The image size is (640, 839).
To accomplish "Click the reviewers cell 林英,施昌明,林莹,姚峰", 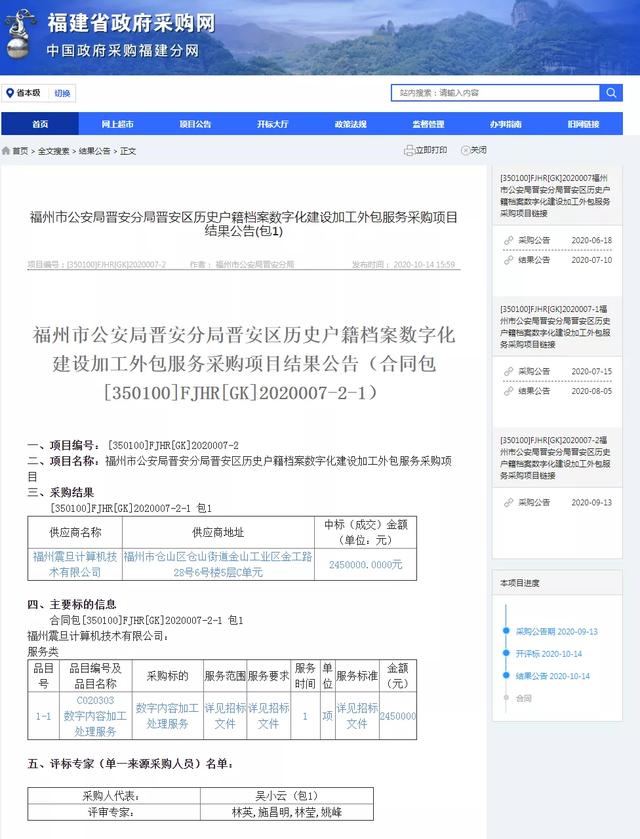I will pos(287,812).
